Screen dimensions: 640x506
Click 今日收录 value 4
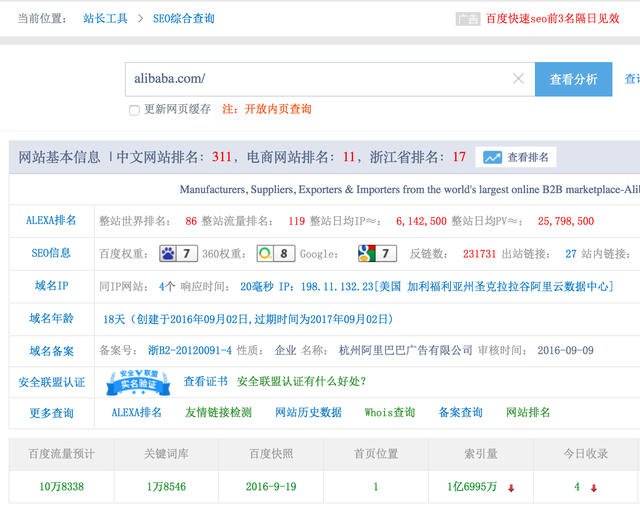[x=577, y=486]
